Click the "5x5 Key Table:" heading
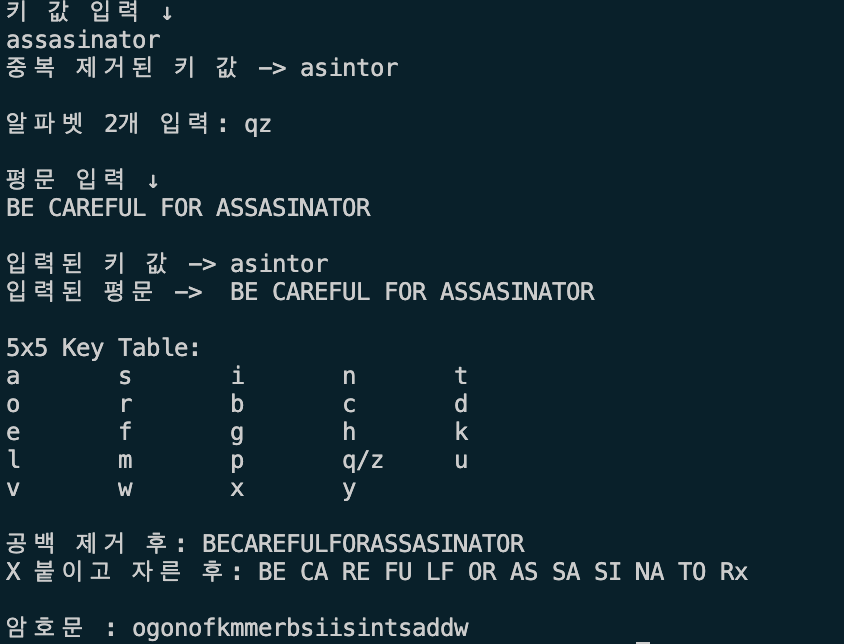Image resolution: width=844 pixels, height=644 pixels. tap(103, 348)
